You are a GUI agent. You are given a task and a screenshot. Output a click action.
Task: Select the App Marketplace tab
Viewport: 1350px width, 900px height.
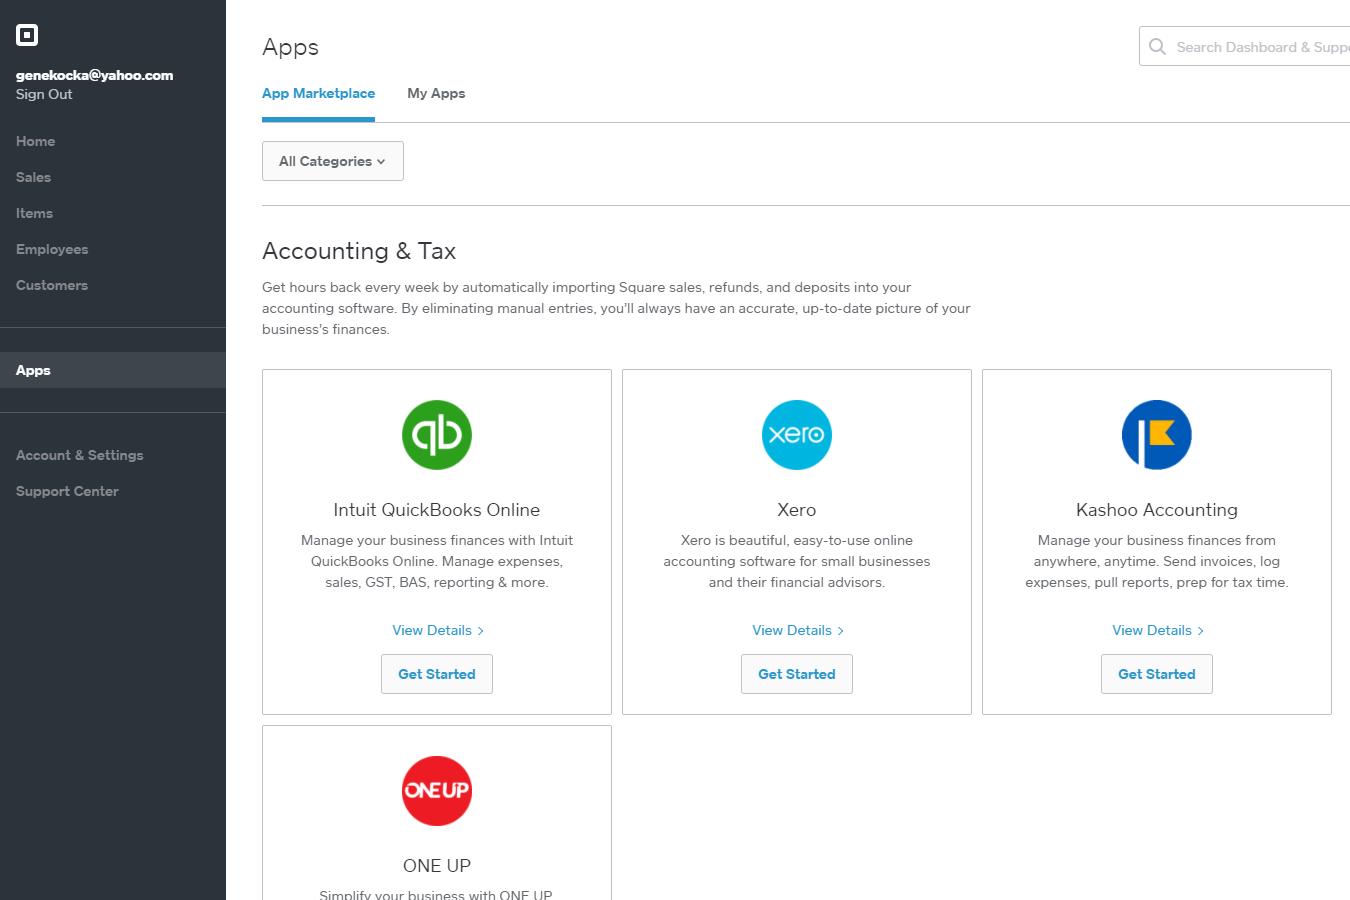point(318,93)
